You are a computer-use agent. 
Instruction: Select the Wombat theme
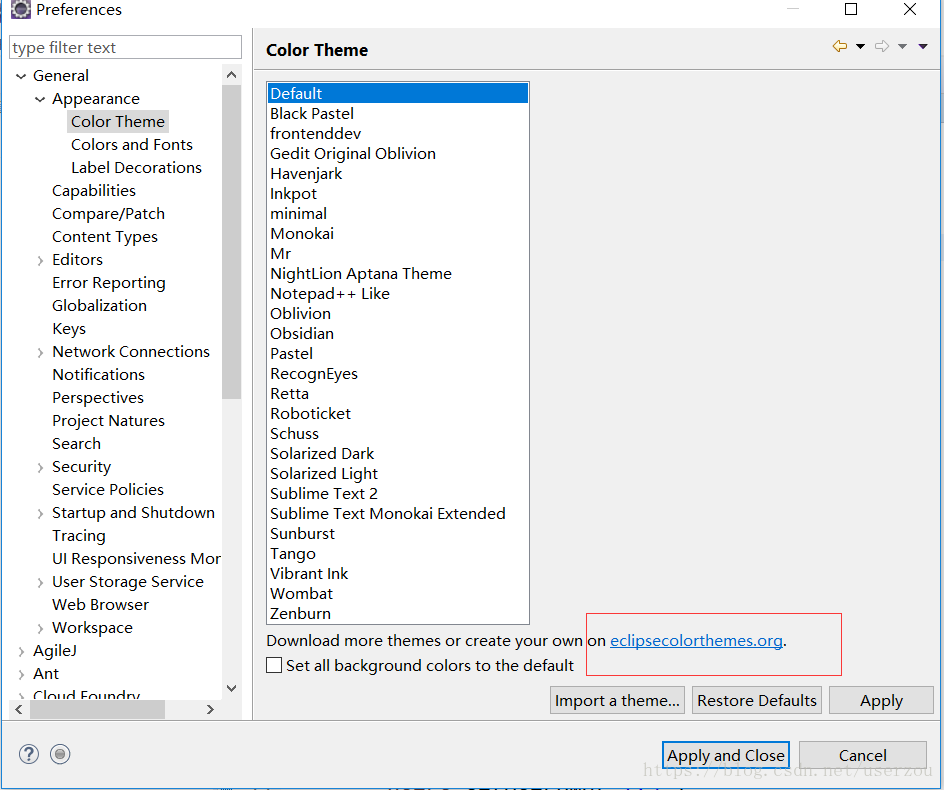398,594
